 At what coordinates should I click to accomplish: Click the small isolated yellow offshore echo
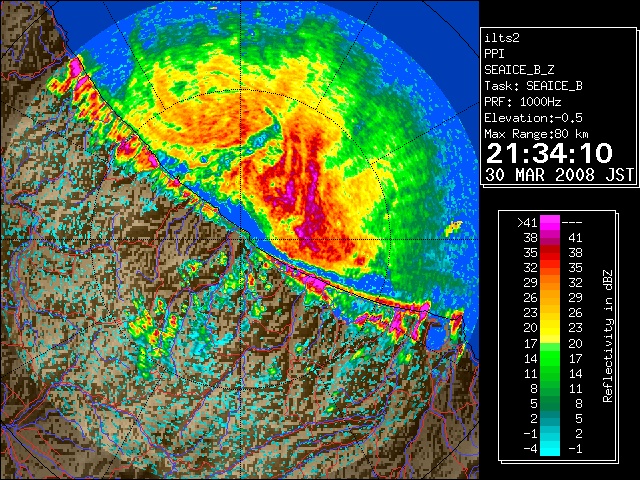(453, 228)
